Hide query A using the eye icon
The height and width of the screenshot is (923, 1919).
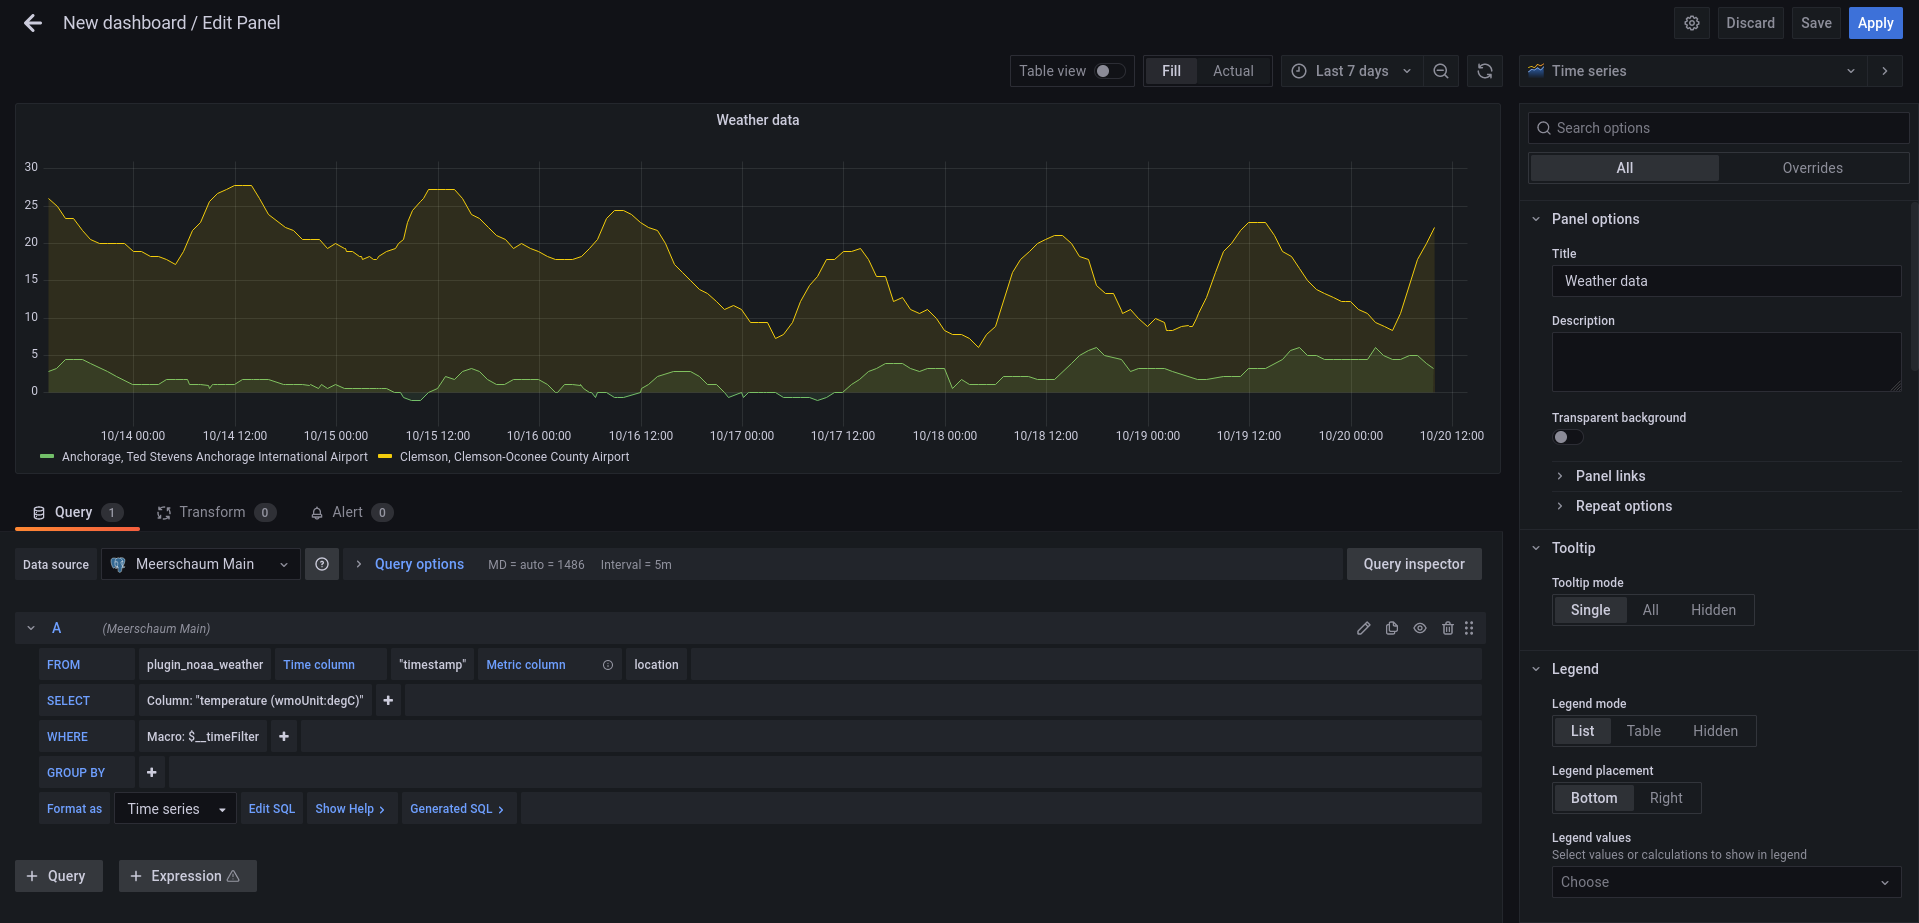point(1419,628)
